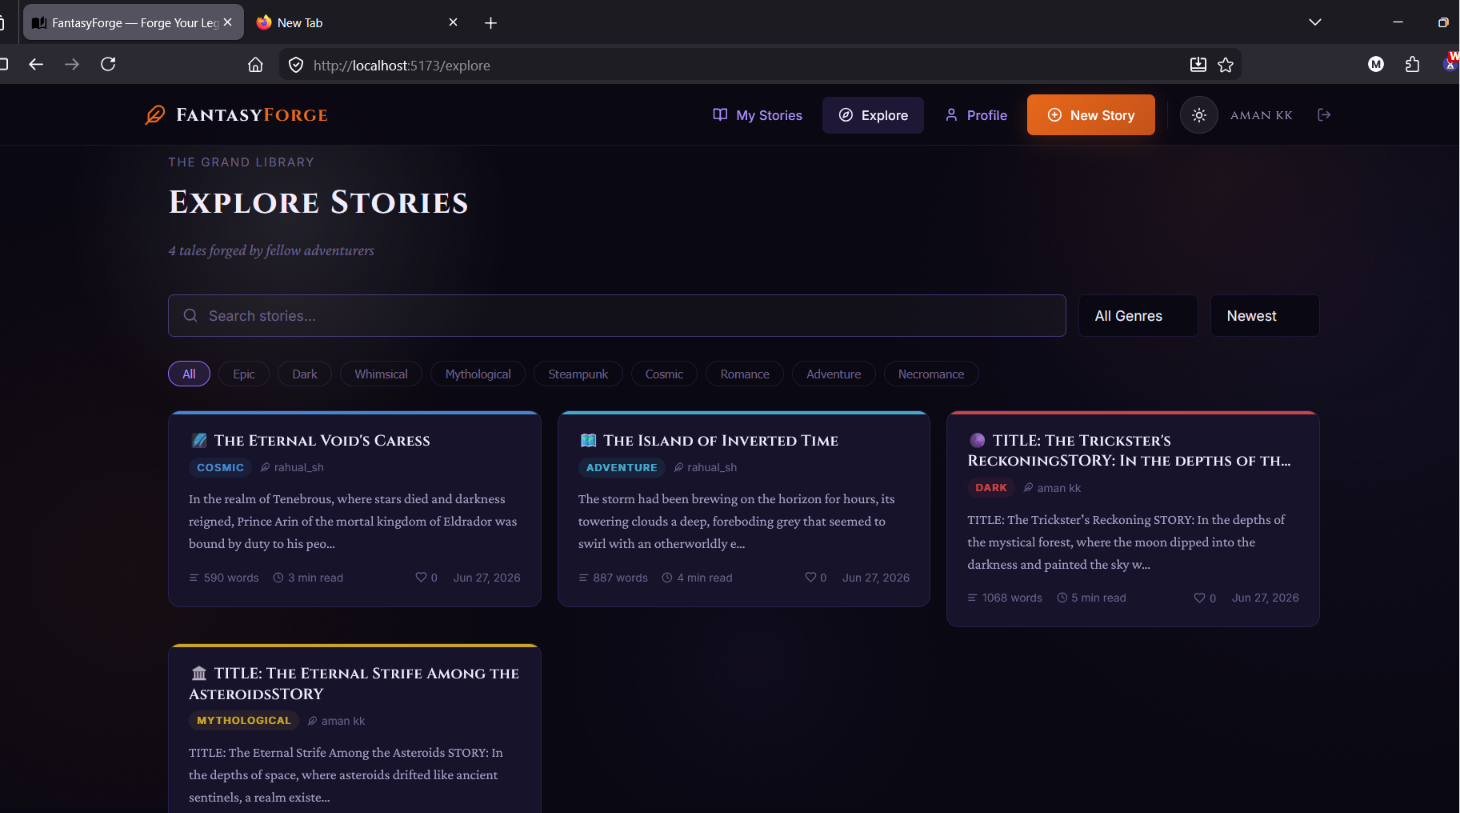
Task: Open The Island of Inverted Time story
Action: [721, 440]
